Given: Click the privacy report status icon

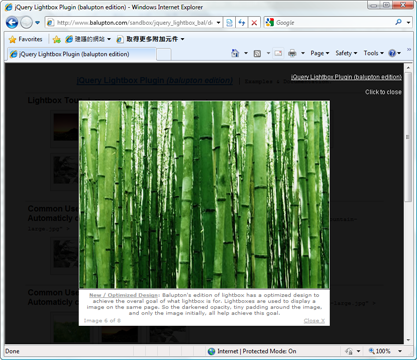Looking at the screenshot, I should [x=349, y=351].
